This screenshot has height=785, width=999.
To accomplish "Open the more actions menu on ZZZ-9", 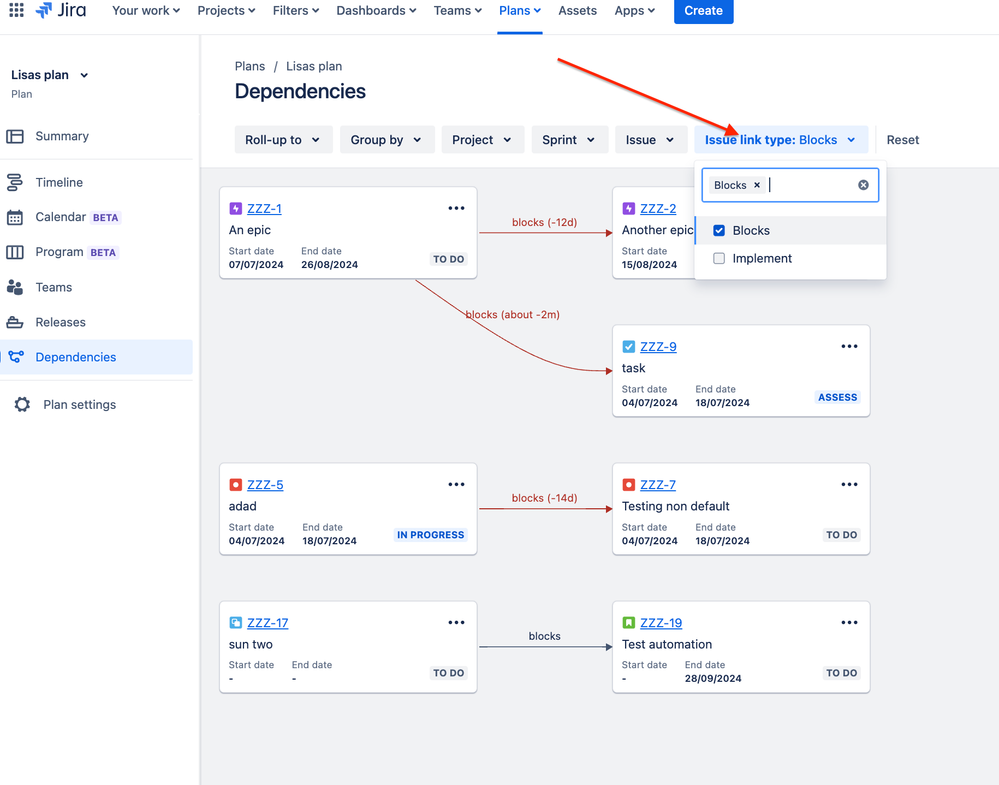I will point(849,347).
